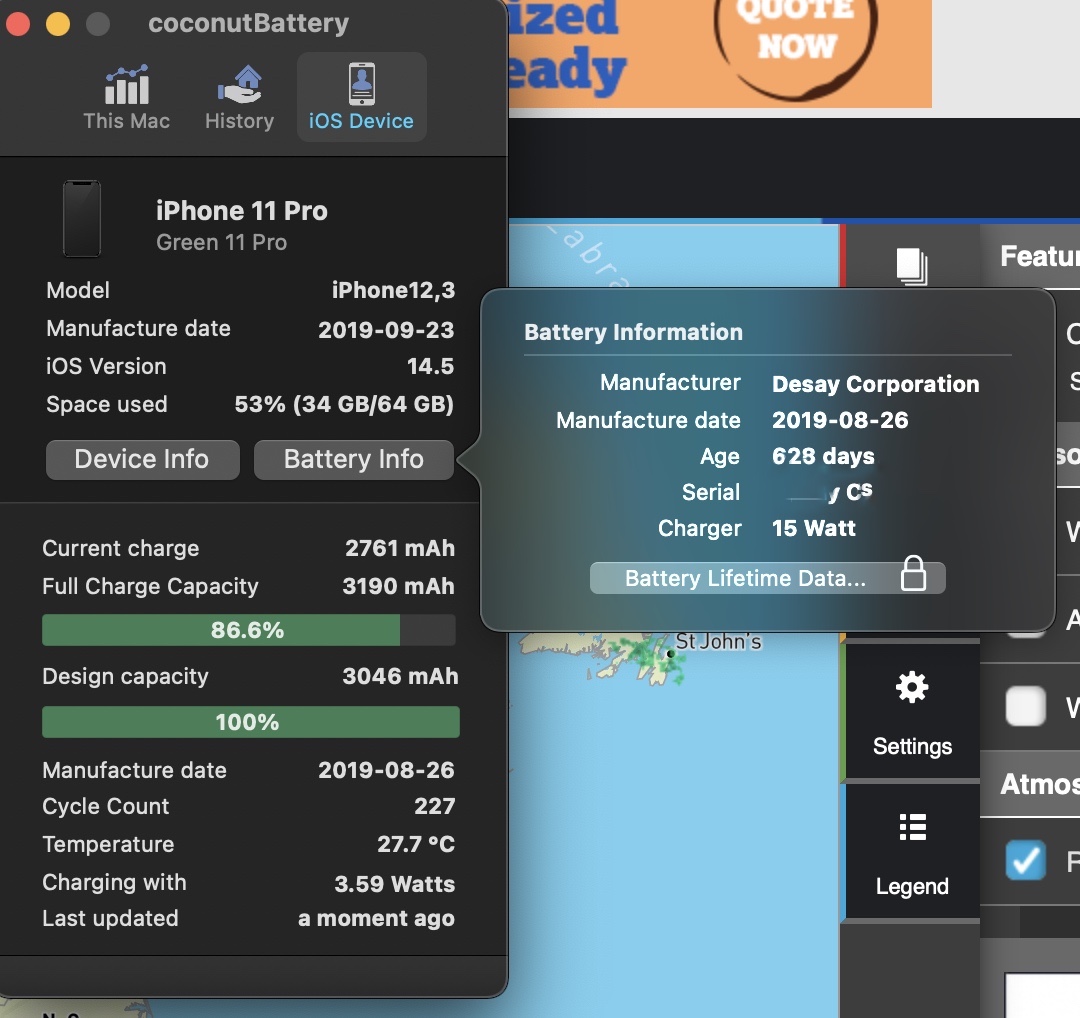The image size is (1080, 1018).
Task: Open Battery Lifetime Data
Action: [x=767, y=578]
